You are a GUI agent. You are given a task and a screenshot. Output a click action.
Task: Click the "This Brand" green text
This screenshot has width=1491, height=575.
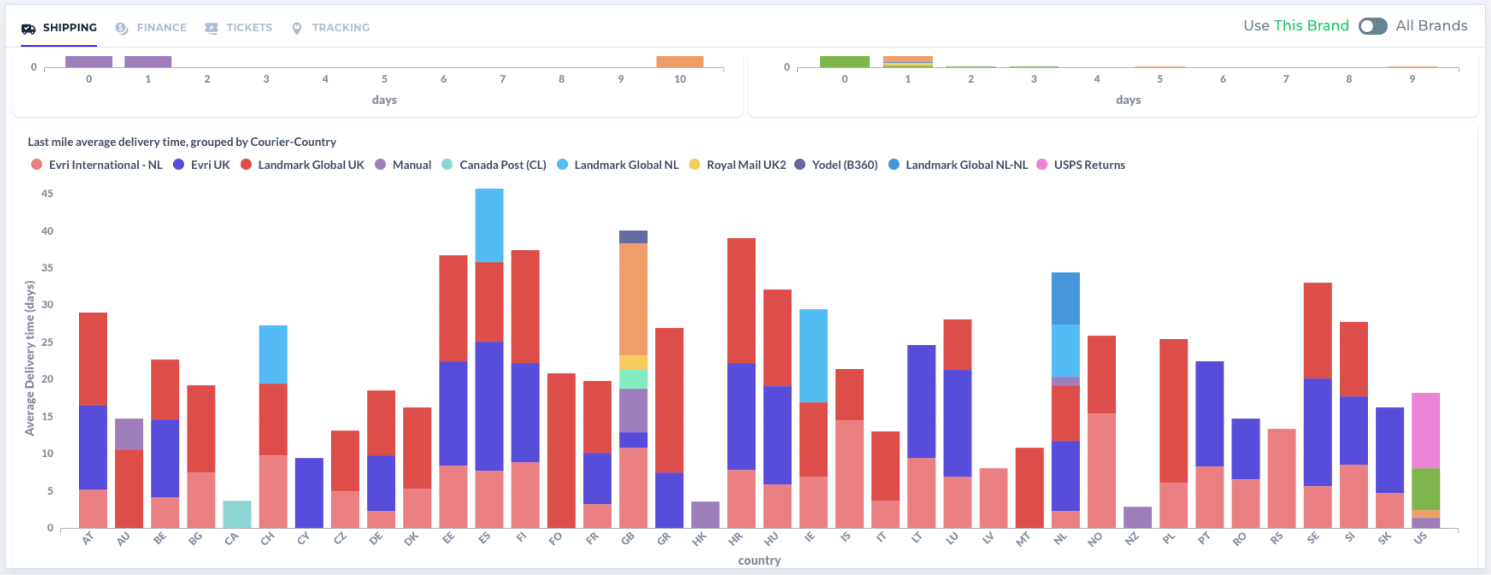(1311, 26)
